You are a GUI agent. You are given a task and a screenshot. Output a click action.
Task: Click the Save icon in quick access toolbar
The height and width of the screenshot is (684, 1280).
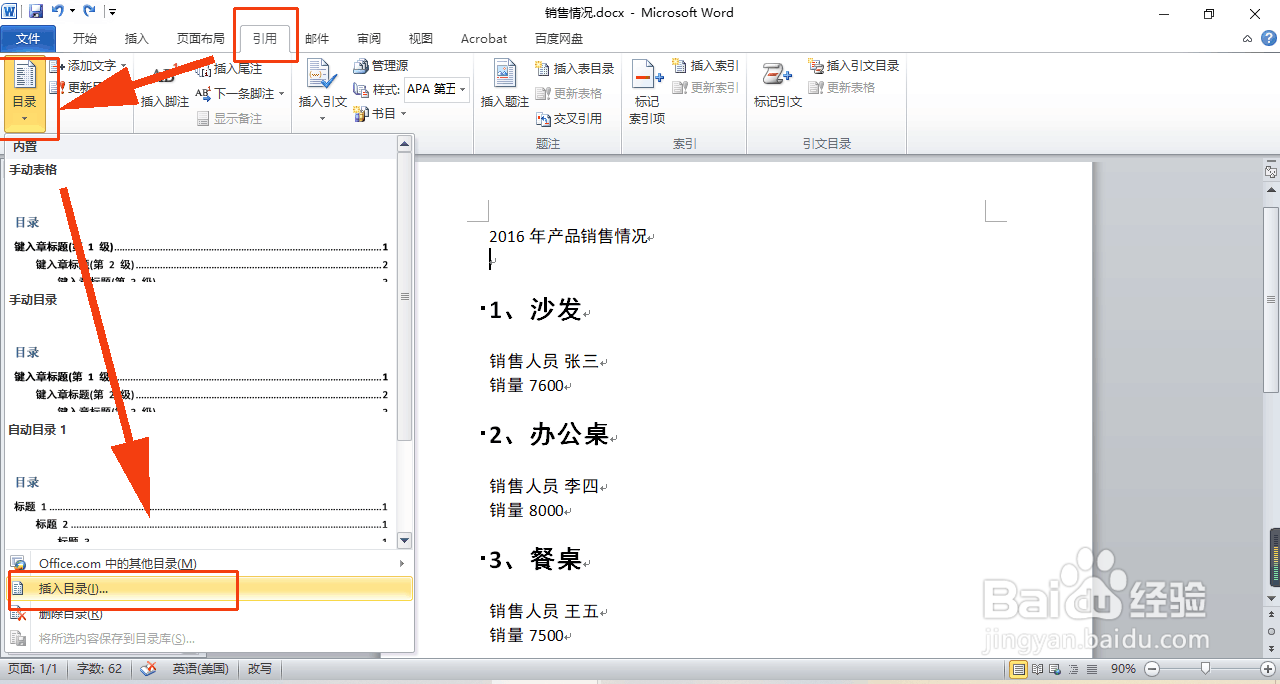[36, 12]
